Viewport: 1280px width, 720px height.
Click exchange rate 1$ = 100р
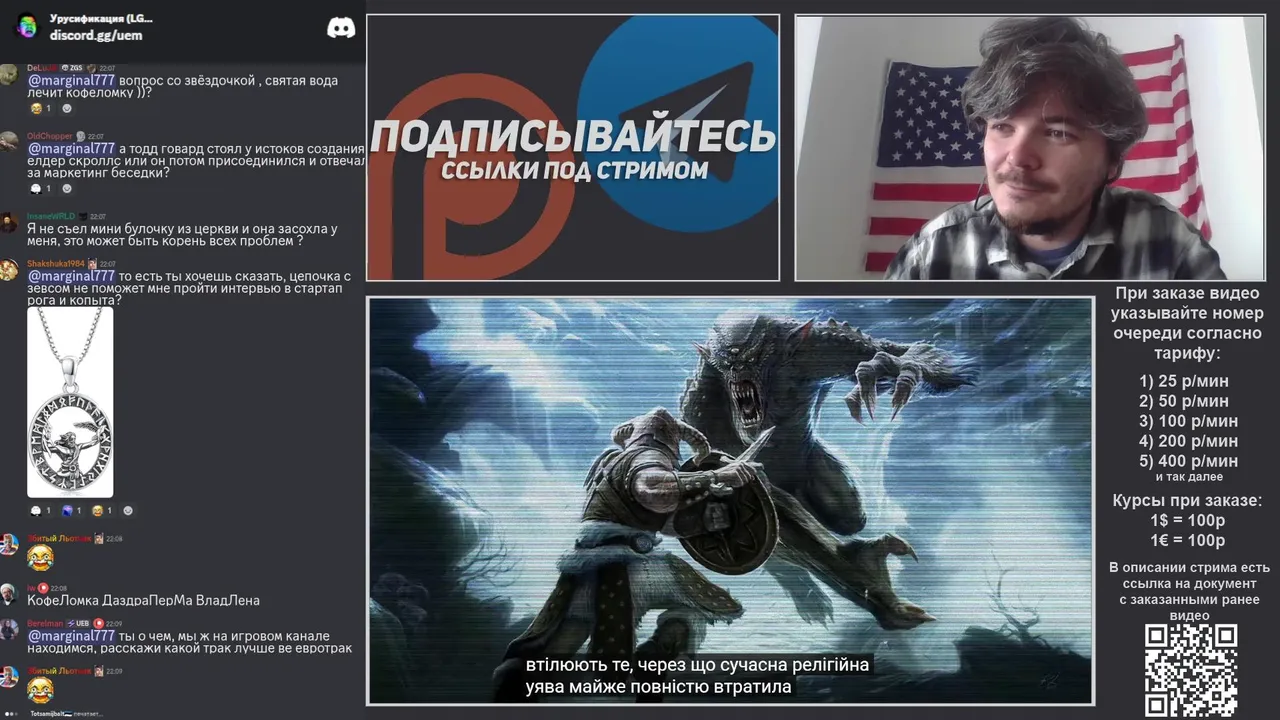pyautogui.click(x=1187, y=521)
